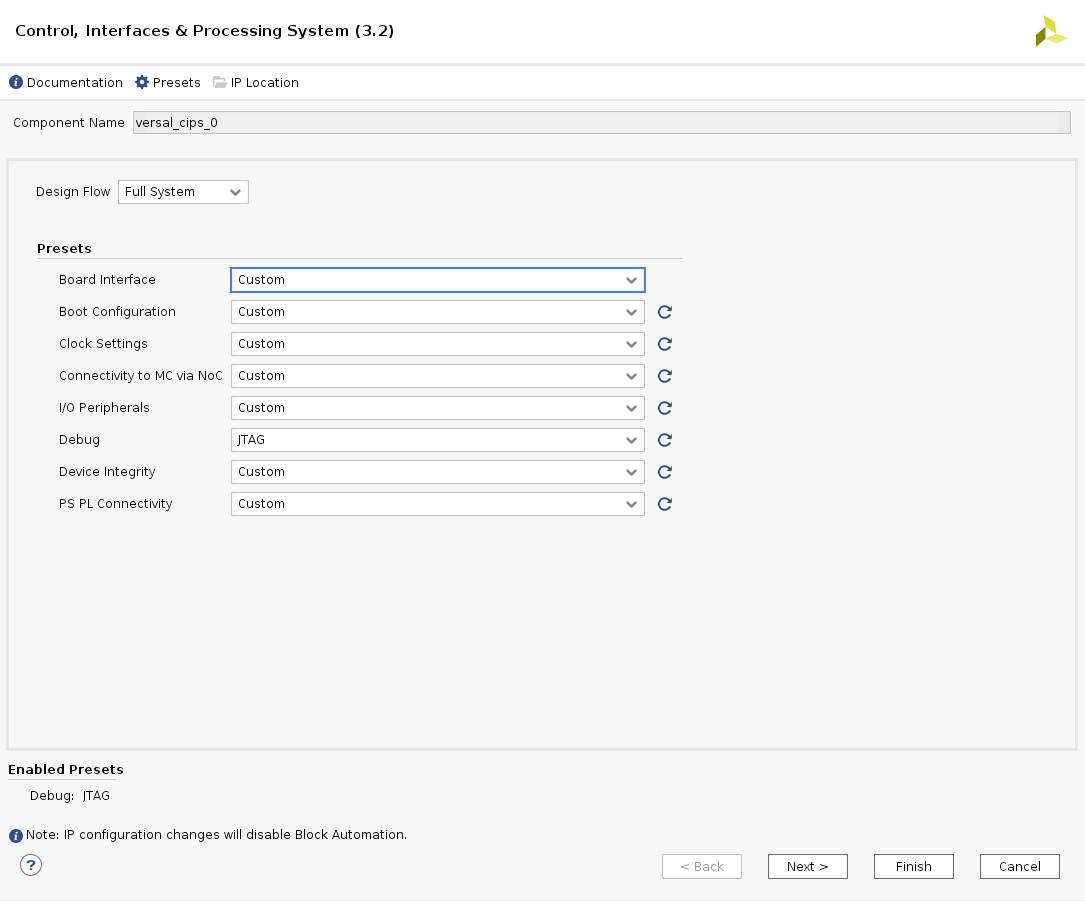Viewport: 1085px width, 901px height.
Task: Click reset icon for Device Integrity
Action: click(x=664, y=472)
